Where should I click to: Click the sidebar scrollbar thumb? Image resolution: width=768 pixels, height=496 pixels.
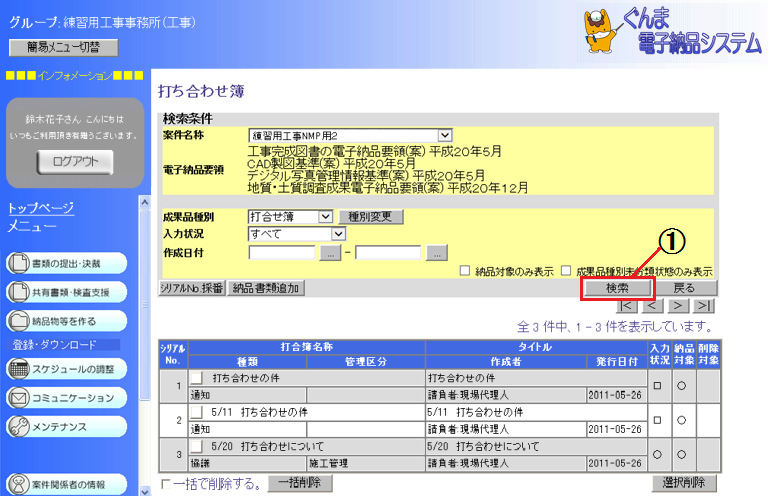144,305
